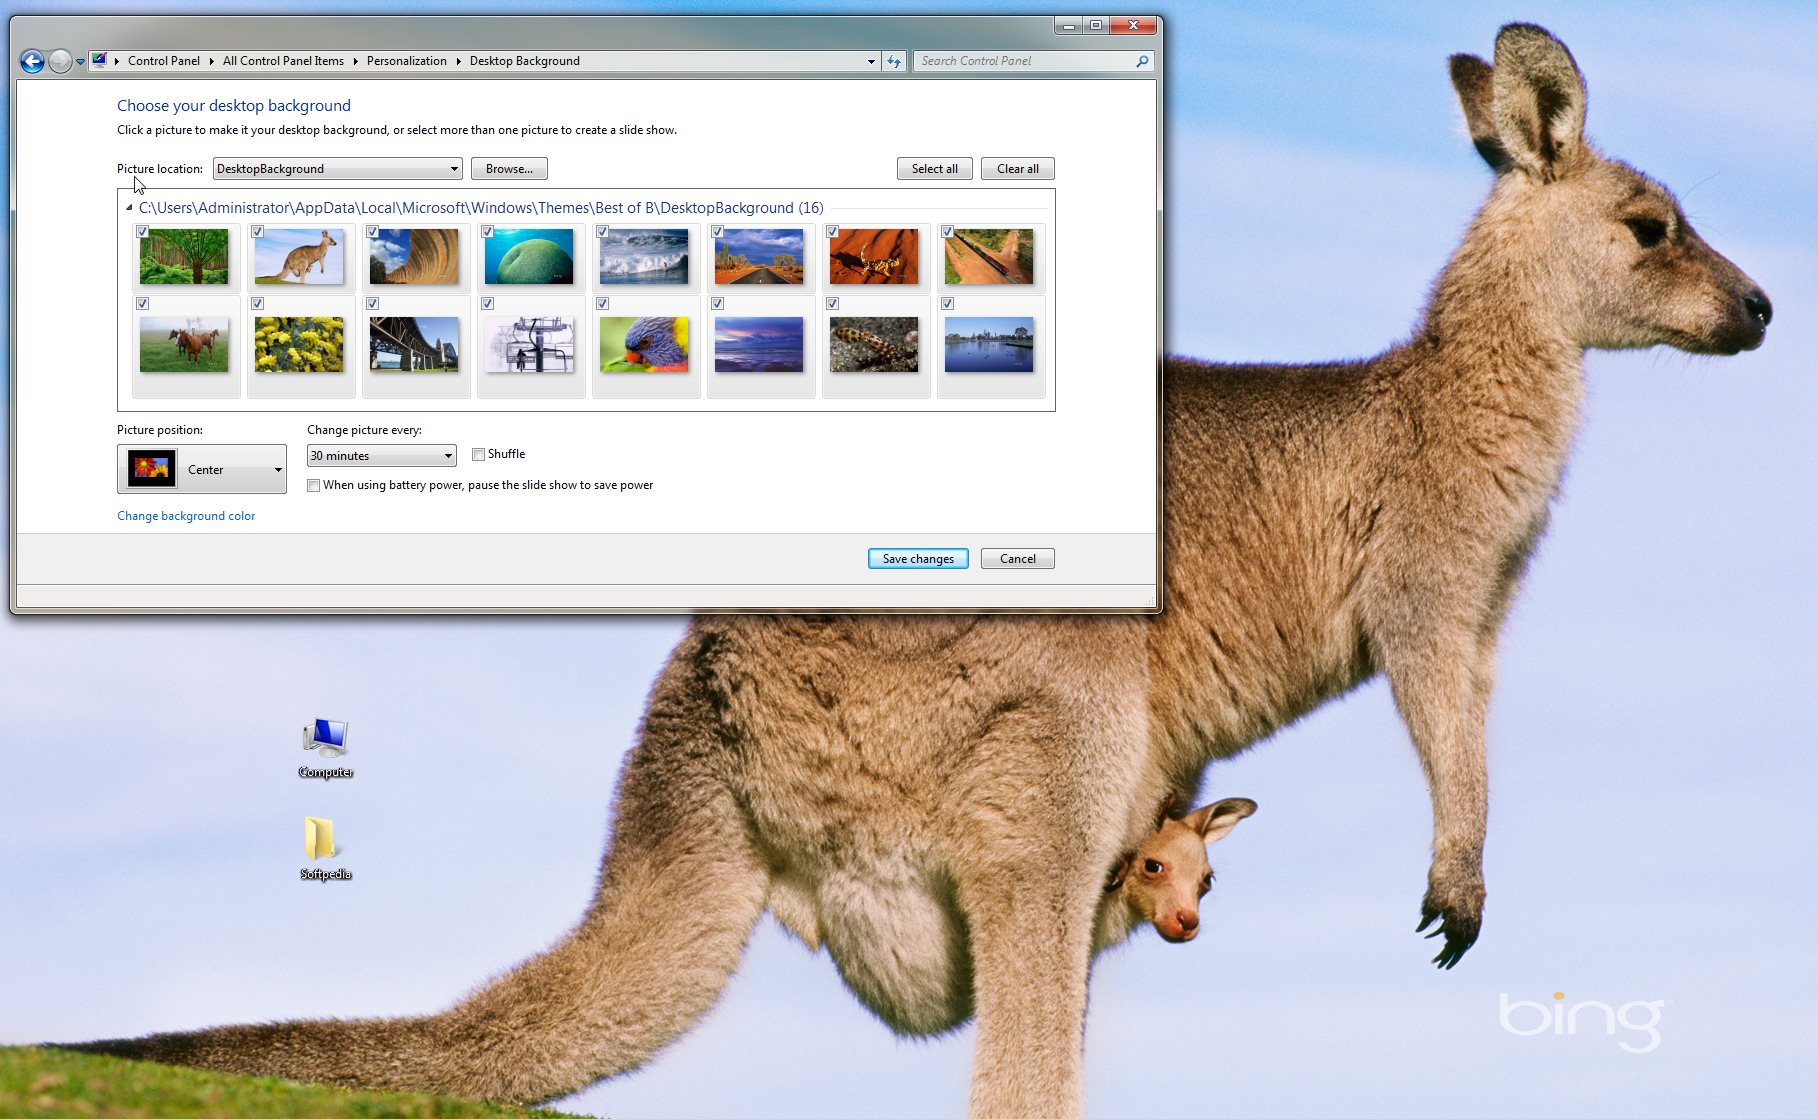Select the yellow wattle flowers wallpaper
This screenshot has width=1818, height=1119.
point(299,345)
